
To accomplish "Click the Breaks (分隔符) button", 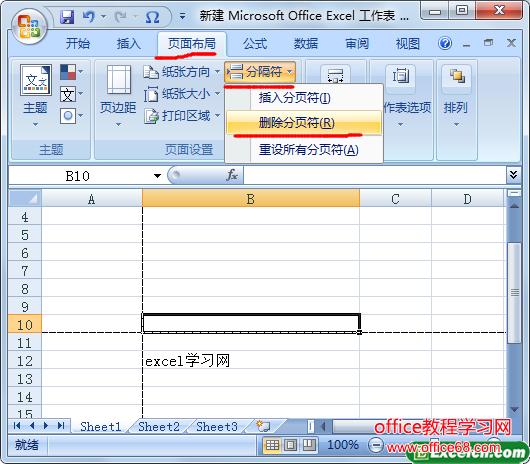I will 260,72.
